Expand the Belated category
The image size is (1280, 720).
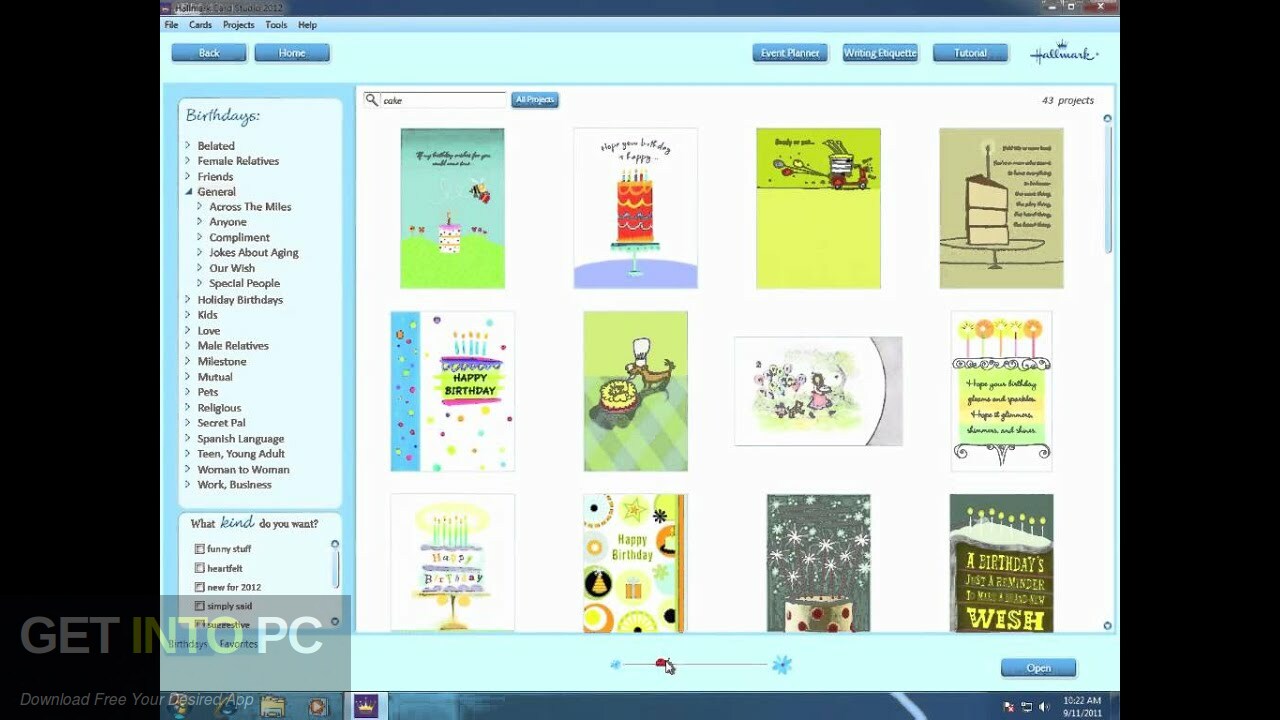click(188, 146)
